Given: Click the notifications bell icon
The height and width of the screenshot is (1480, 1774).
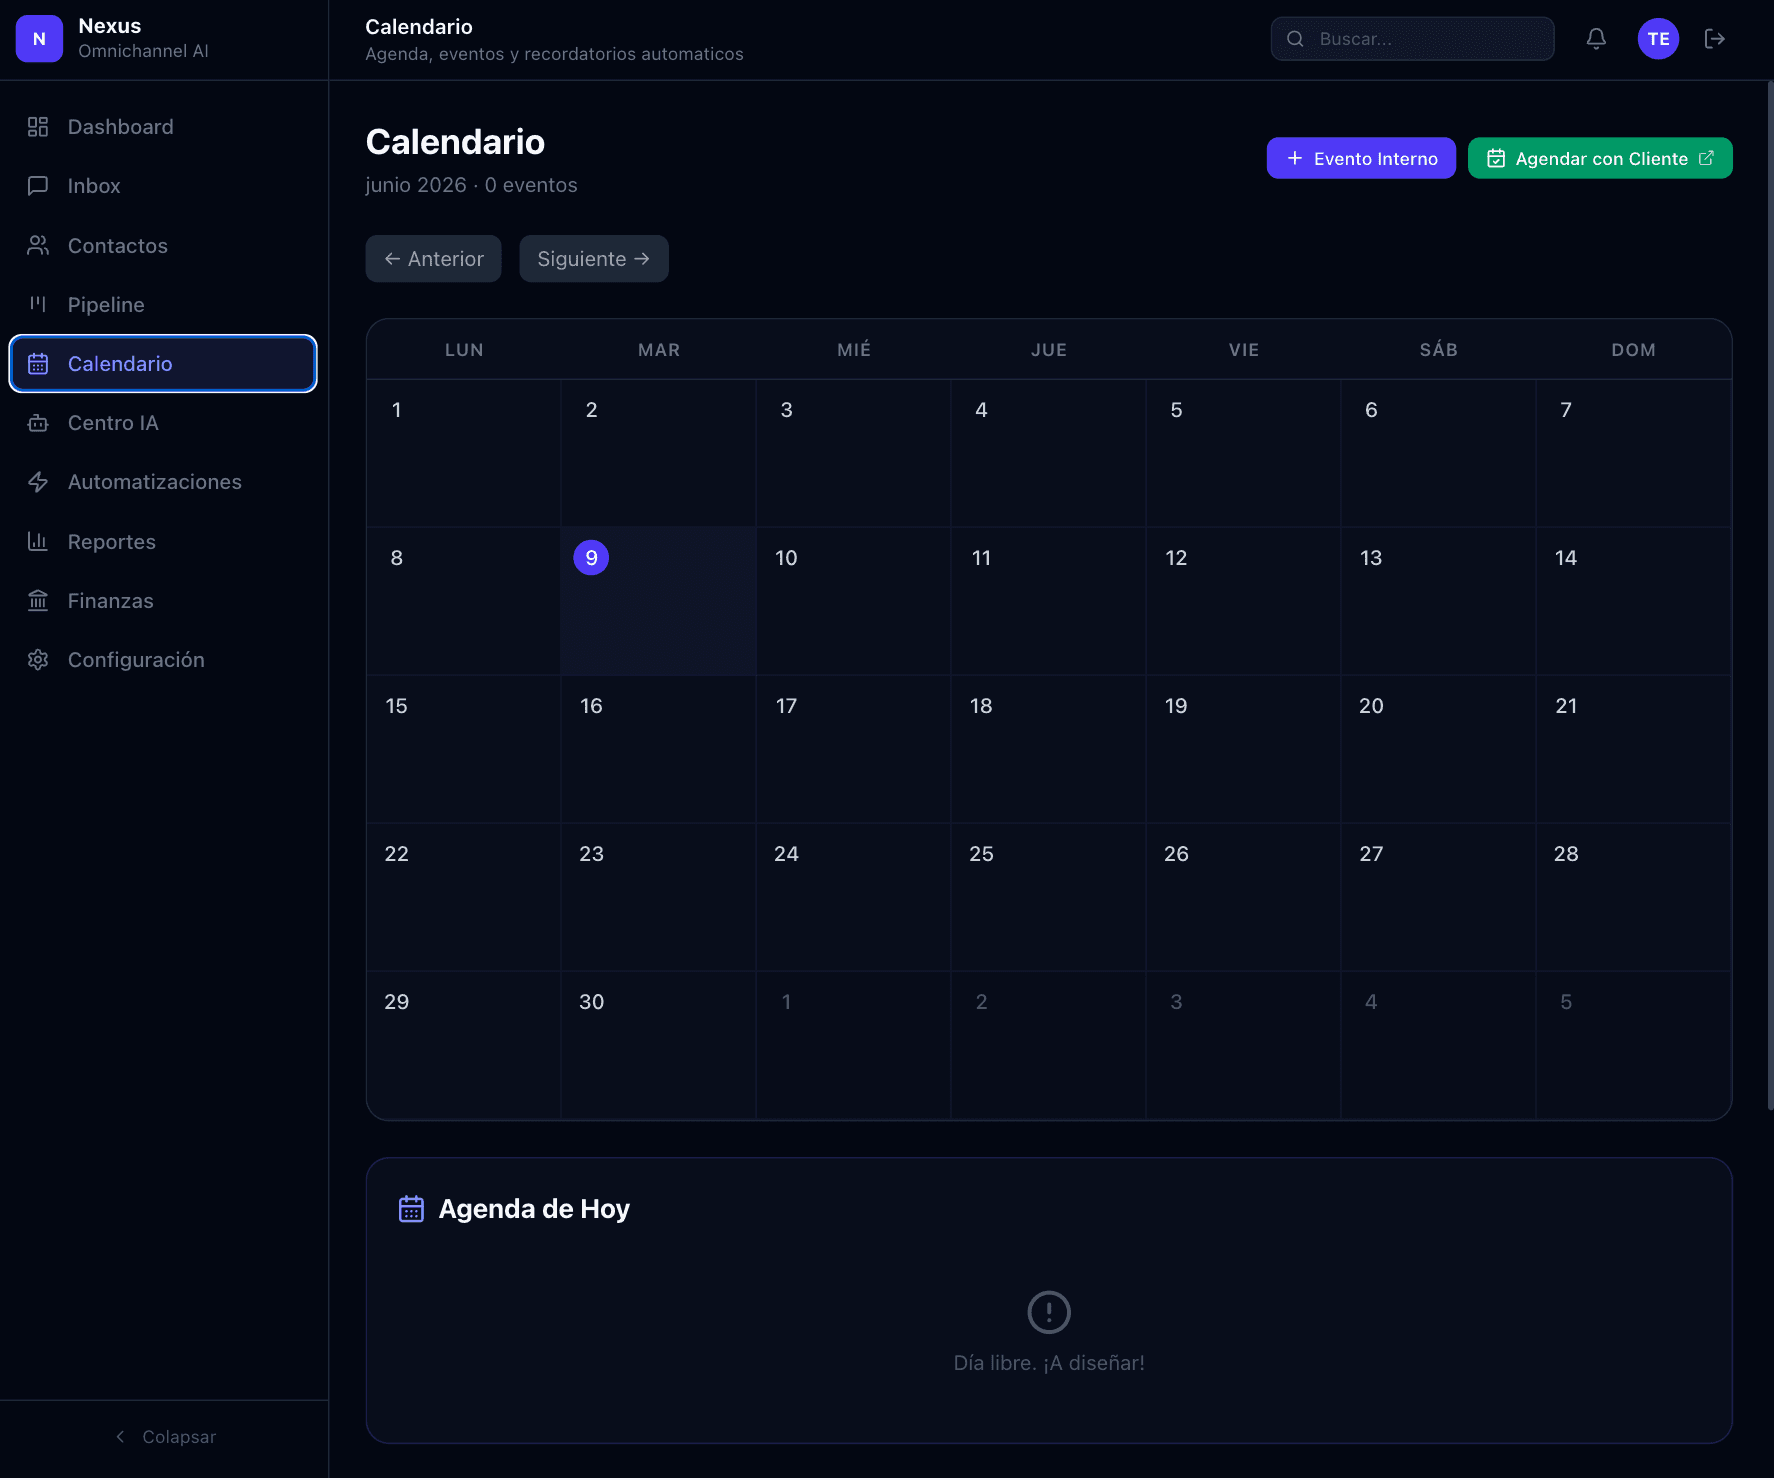Looking at the screenshot, I should pyautogui.click(x=1596, y=39).
